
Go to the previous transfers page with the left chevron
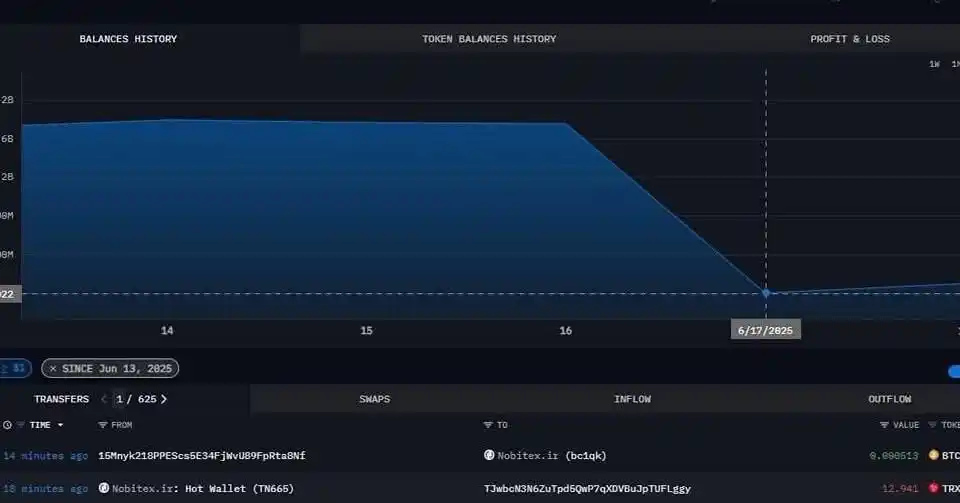click(104, 399)
